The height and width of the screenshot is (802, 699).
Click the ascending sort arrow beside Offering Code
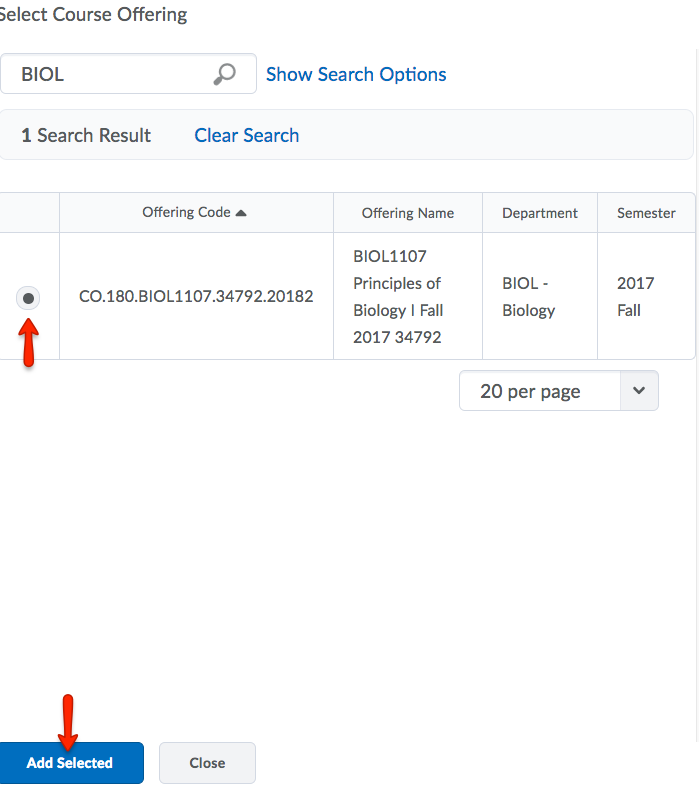[x=242, y=213]
